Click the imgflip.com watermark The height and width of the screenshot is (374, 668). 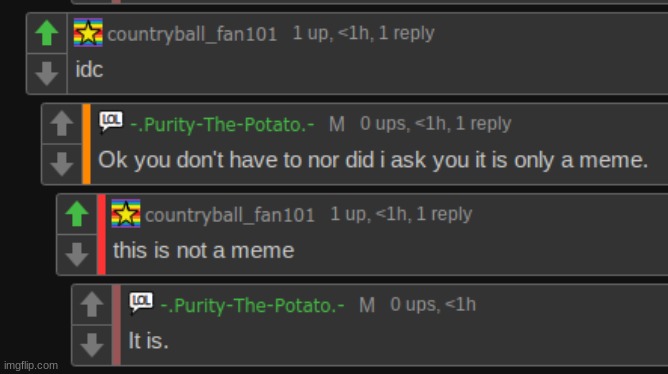(x=31, y=365)
